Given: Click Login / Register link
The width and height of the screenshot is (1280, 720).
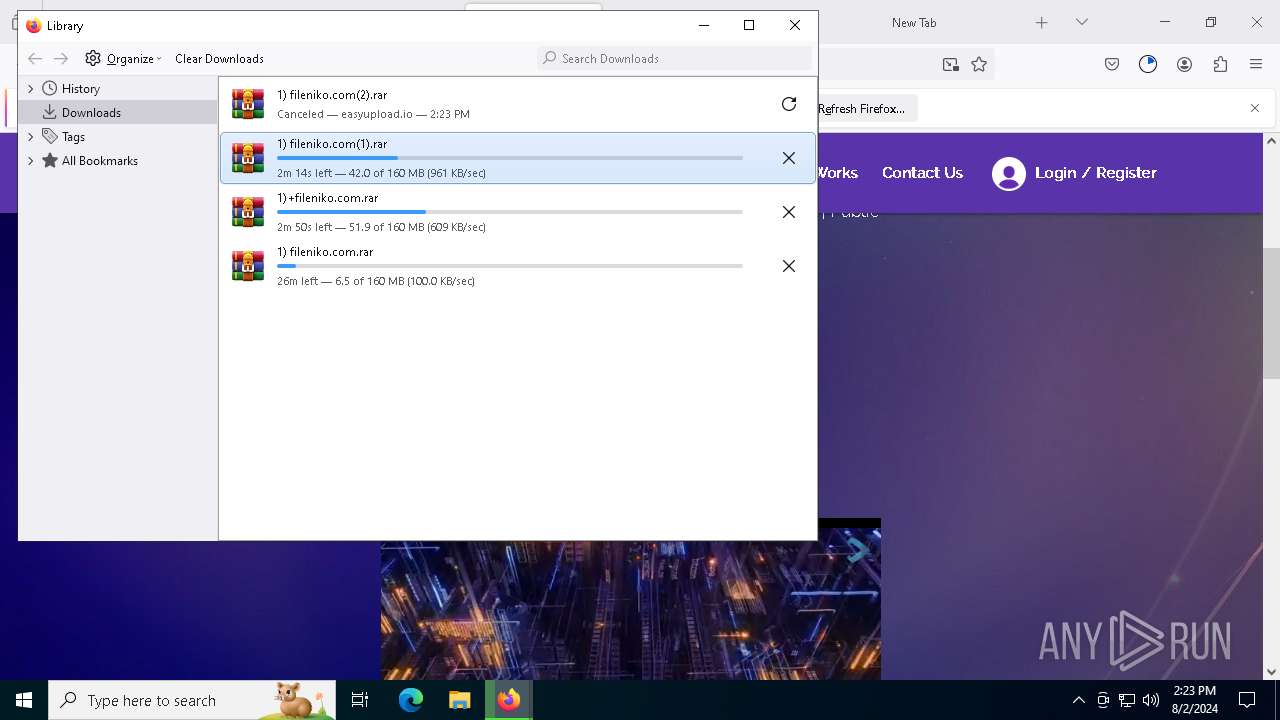Looking at the screenshot, I should [x=1095, y=173].
